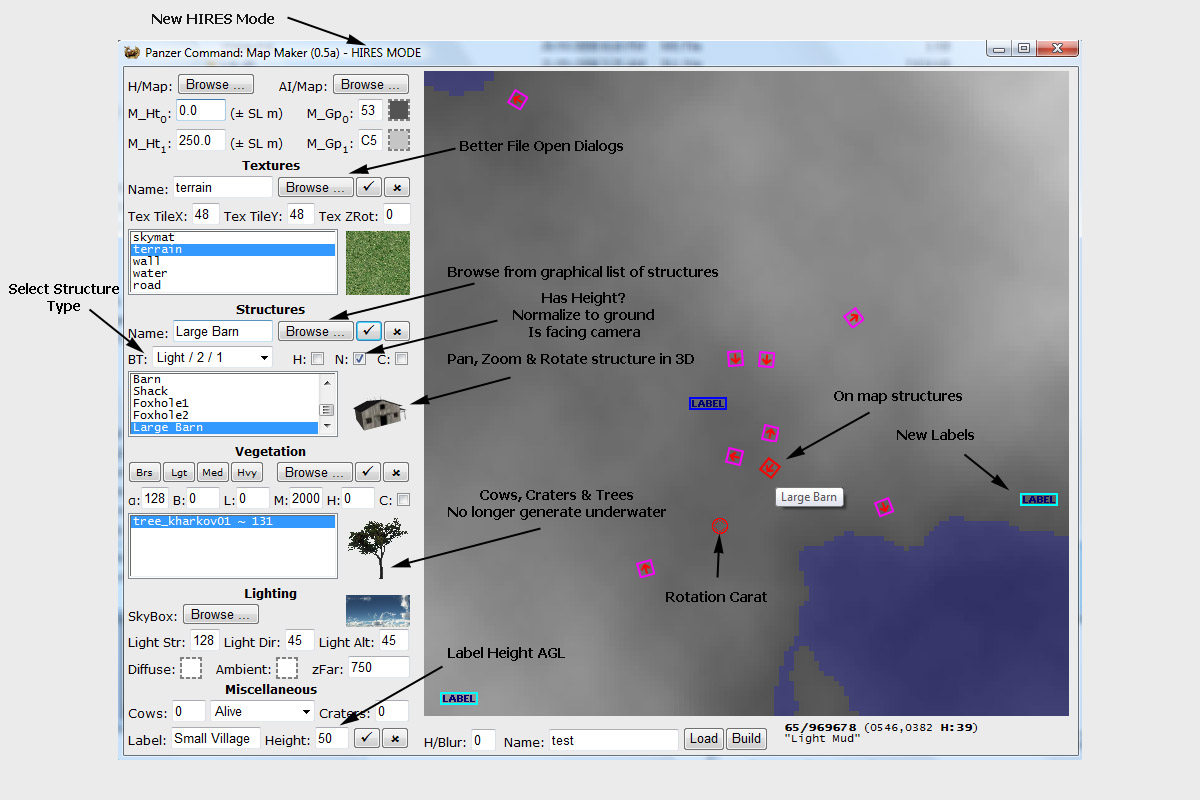Select the Med vegetation density button
This screenshot has width=1200, height=800.
pyautogui.click(x=212, y=472)
